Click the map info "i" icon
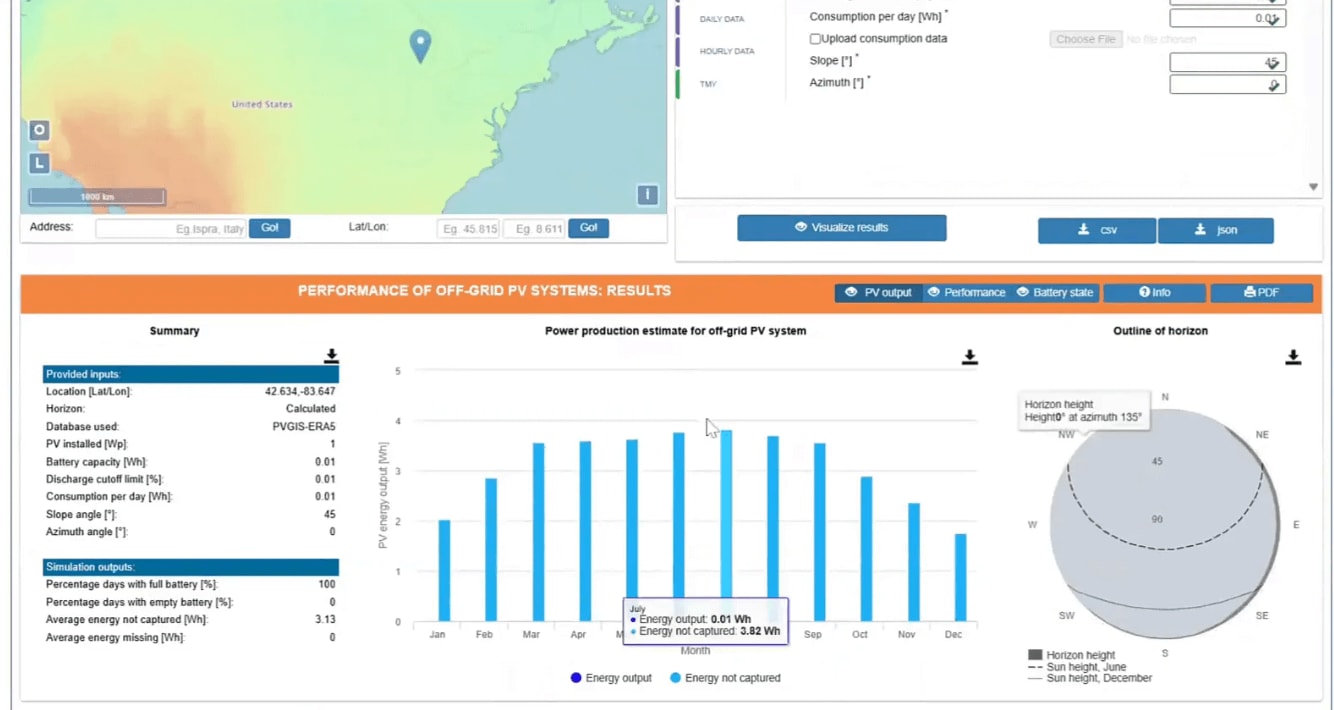1334x710 pixels. 647,195
